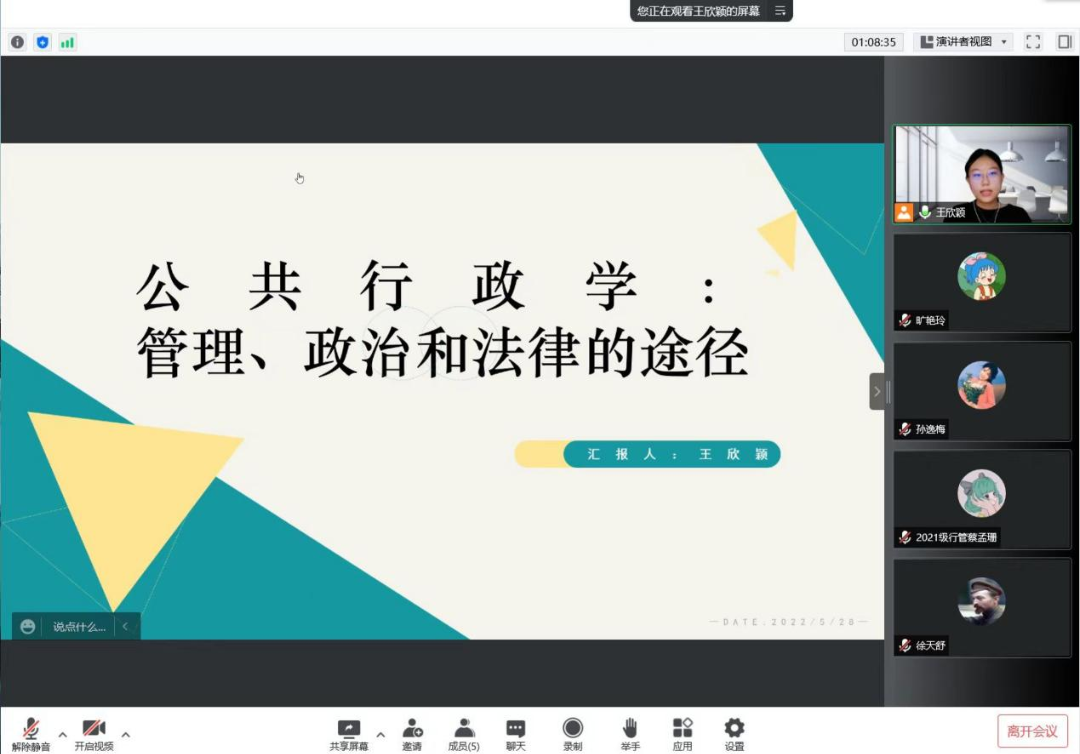Select 王欣颖's video thumbnail
This screenshot has height=754, width=1080.
(x=981, y=174)
